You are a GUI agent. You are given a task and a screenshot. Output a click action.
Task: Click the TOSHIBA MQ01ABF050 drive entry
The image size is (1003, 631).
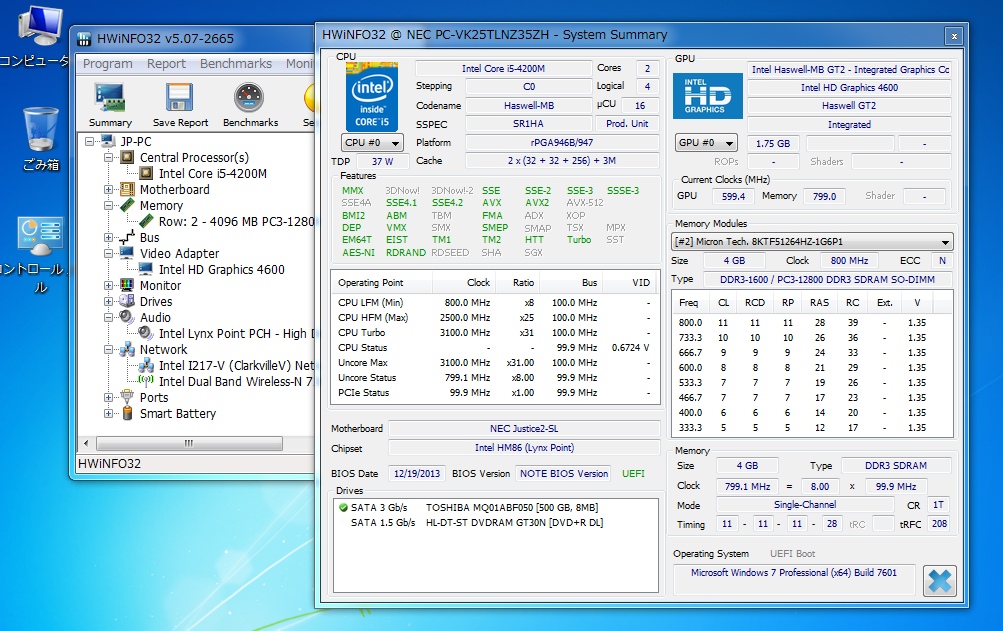(x=512, y=507)
